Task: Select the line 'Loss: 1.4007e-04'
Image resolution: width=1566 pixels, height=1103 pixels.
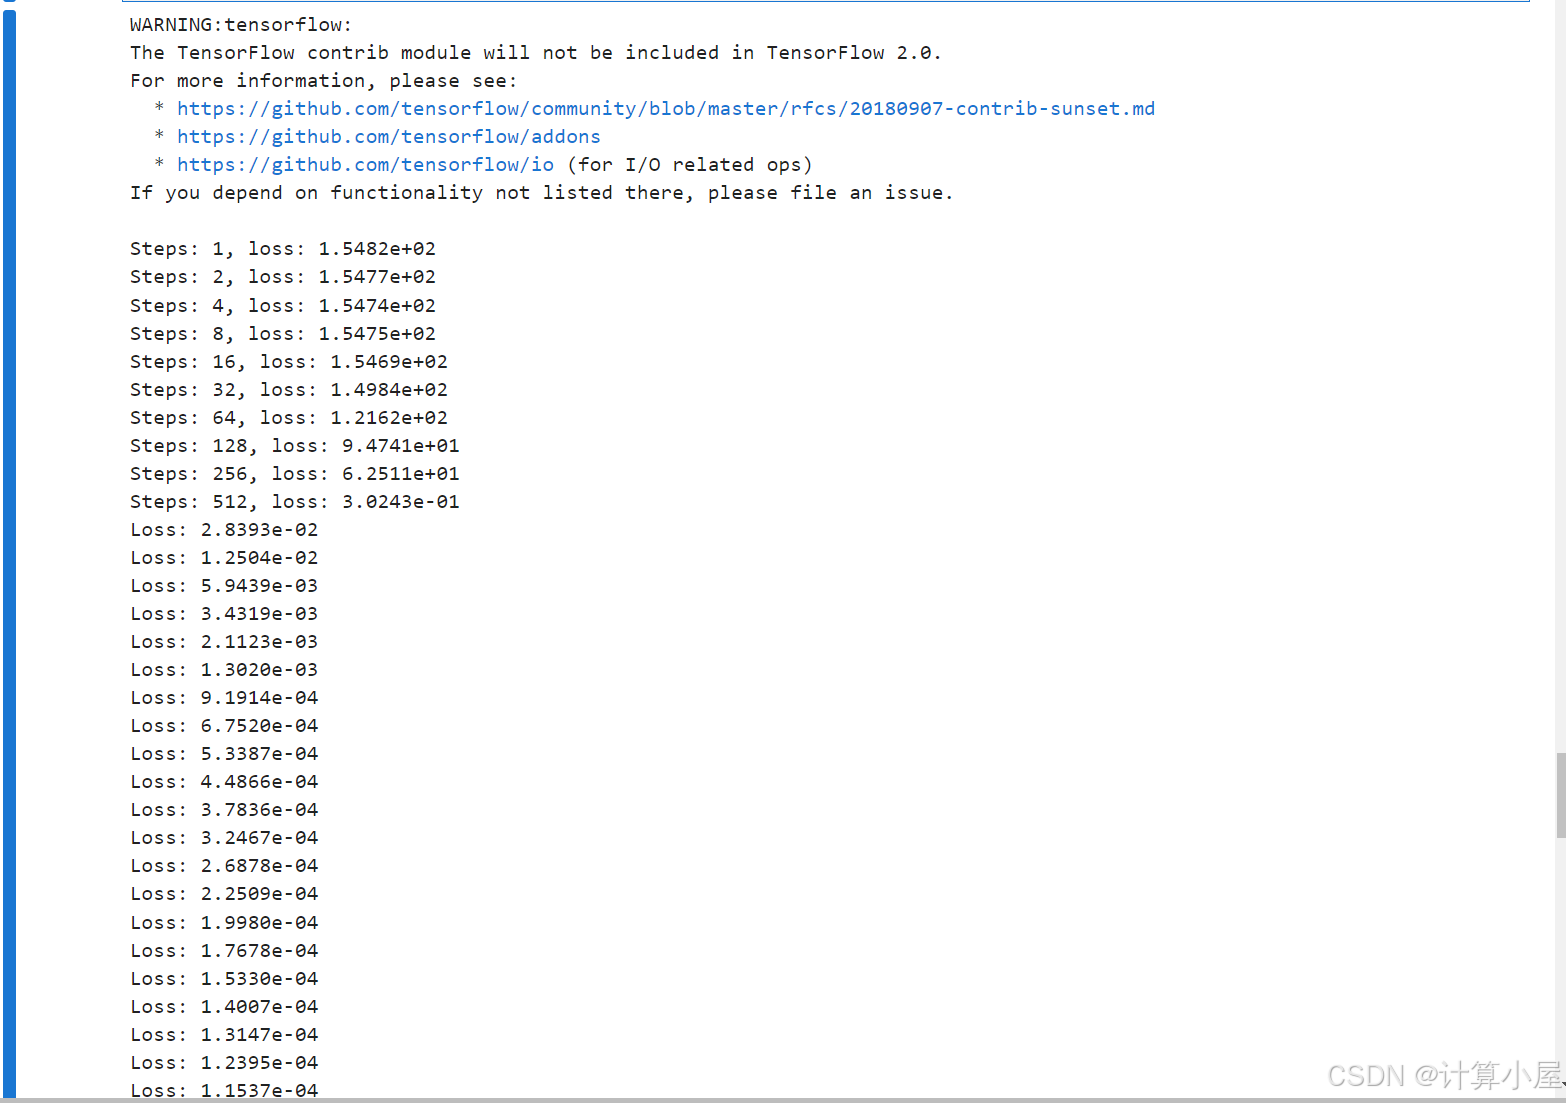Action: pyautogui.click(x=224, y=1007)
